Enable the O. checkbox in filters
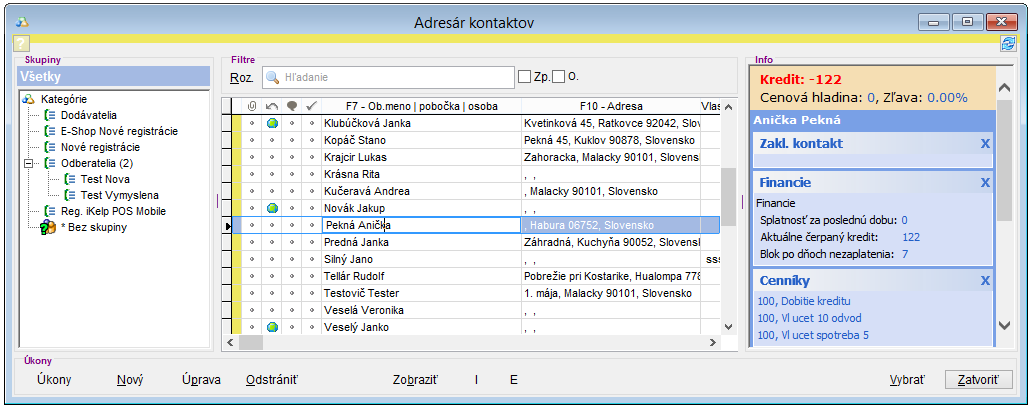 [558, 76]
